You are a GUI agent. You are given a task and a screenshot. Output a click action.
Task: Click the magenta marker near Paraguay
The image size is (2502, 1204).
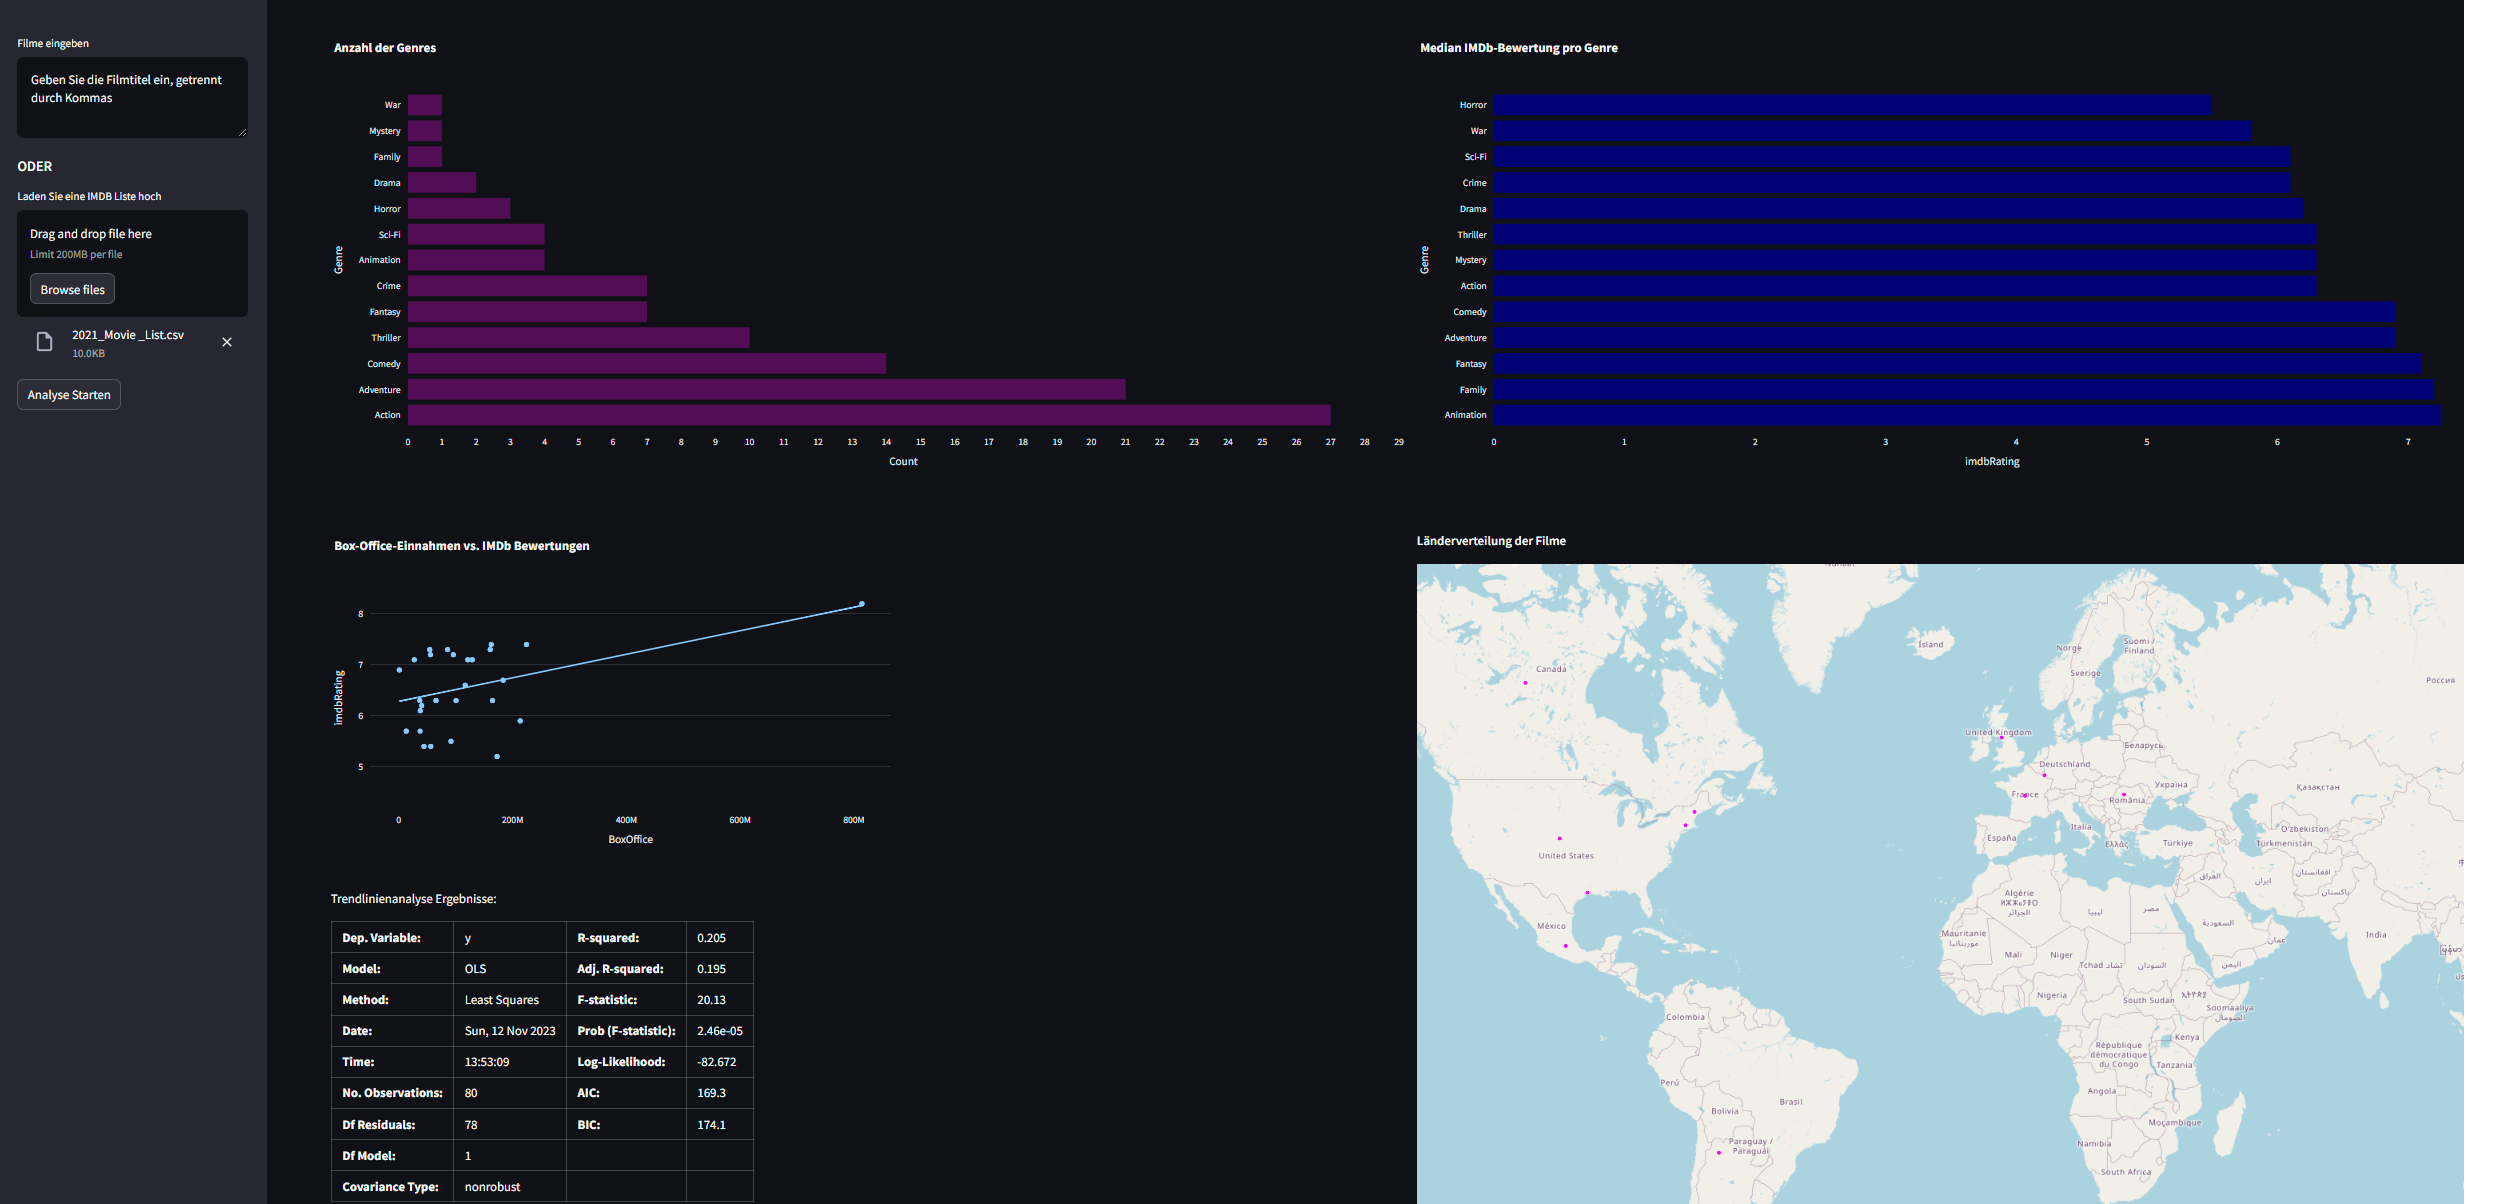click(1719, 1153)
